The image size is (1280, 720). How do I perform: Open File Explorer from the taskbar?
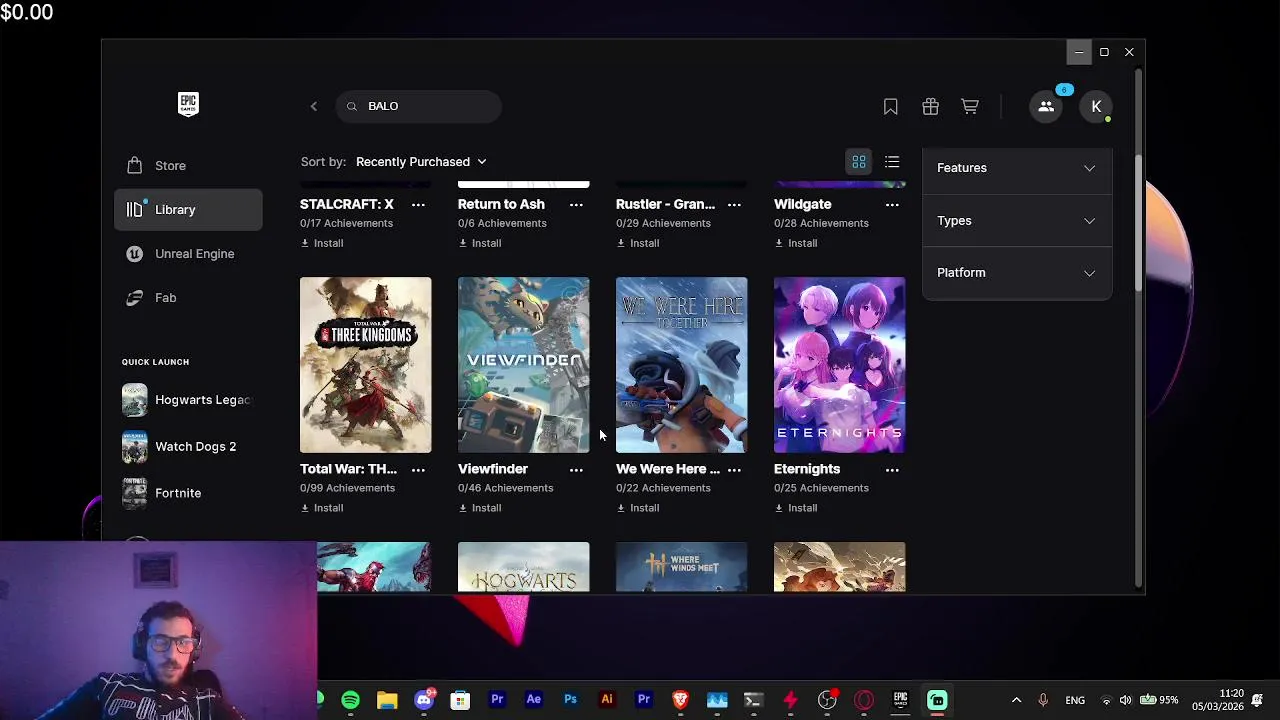click(x=387, y=700)
